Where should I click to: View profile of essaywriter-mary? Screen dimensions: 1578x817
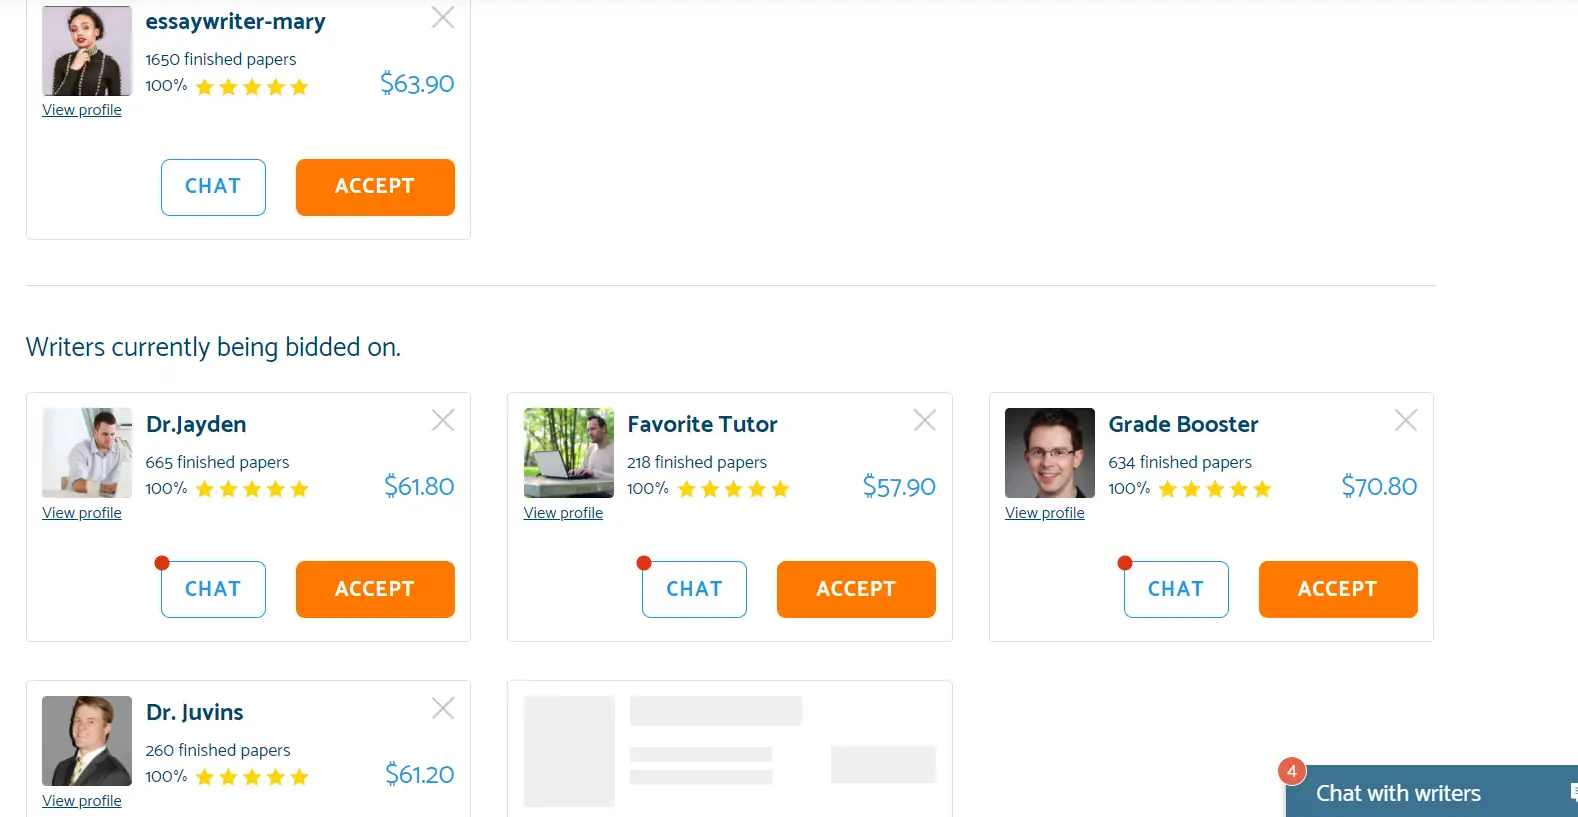coord(82,110)
